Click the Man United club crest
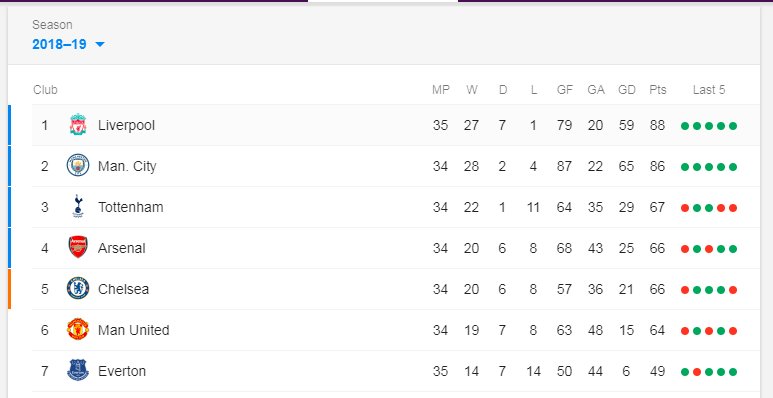This screenshot has height=398, width=773. [x=78, y=329]
